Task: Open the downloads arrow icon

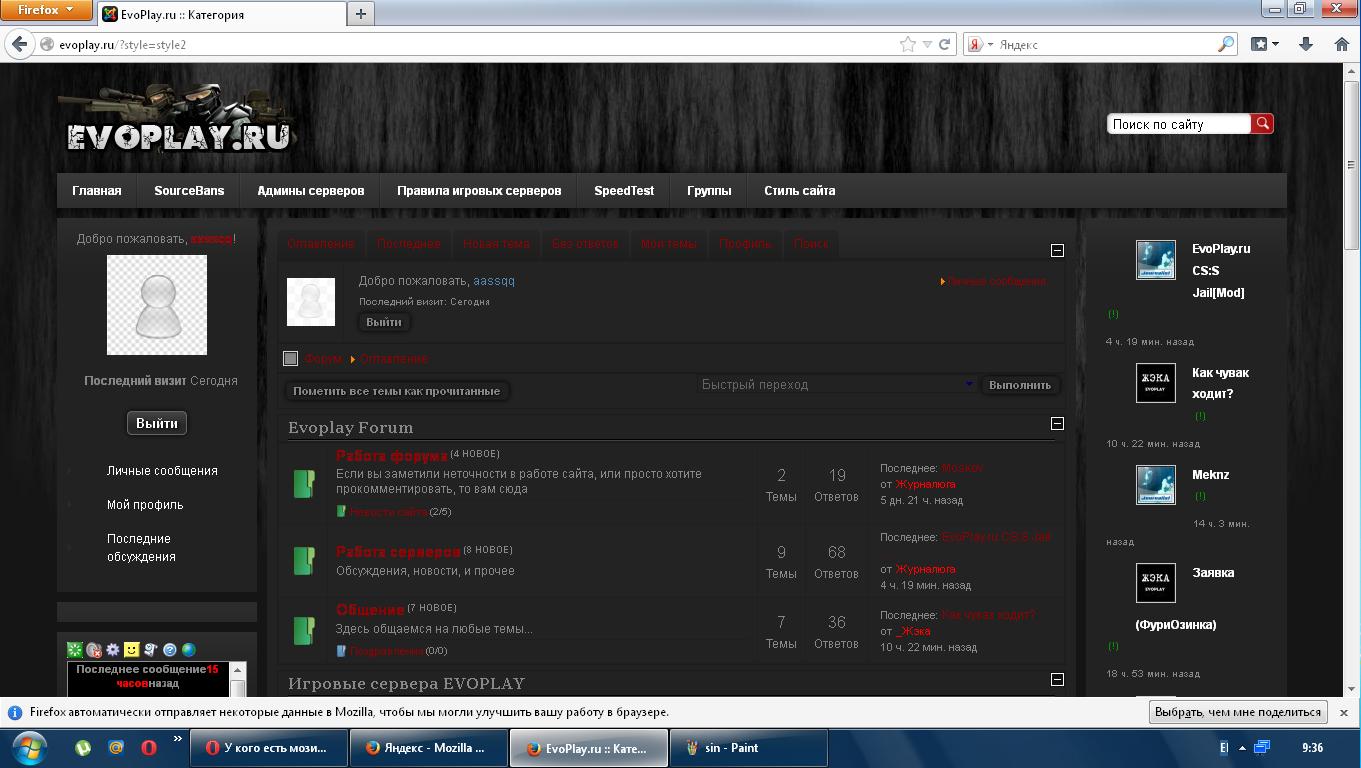Action: (x=1306, y=44)
